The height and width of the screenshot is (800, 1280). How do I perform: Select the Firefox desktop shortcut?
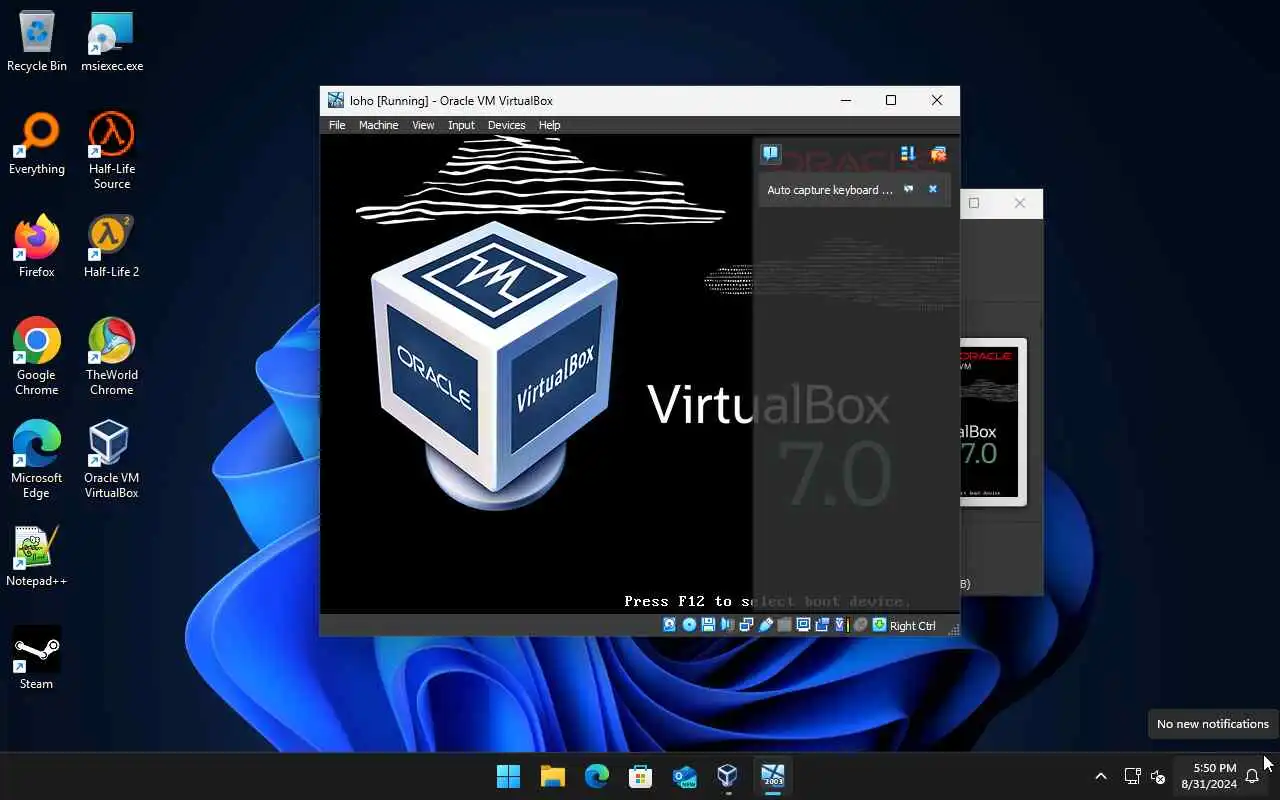click(37, 247)
